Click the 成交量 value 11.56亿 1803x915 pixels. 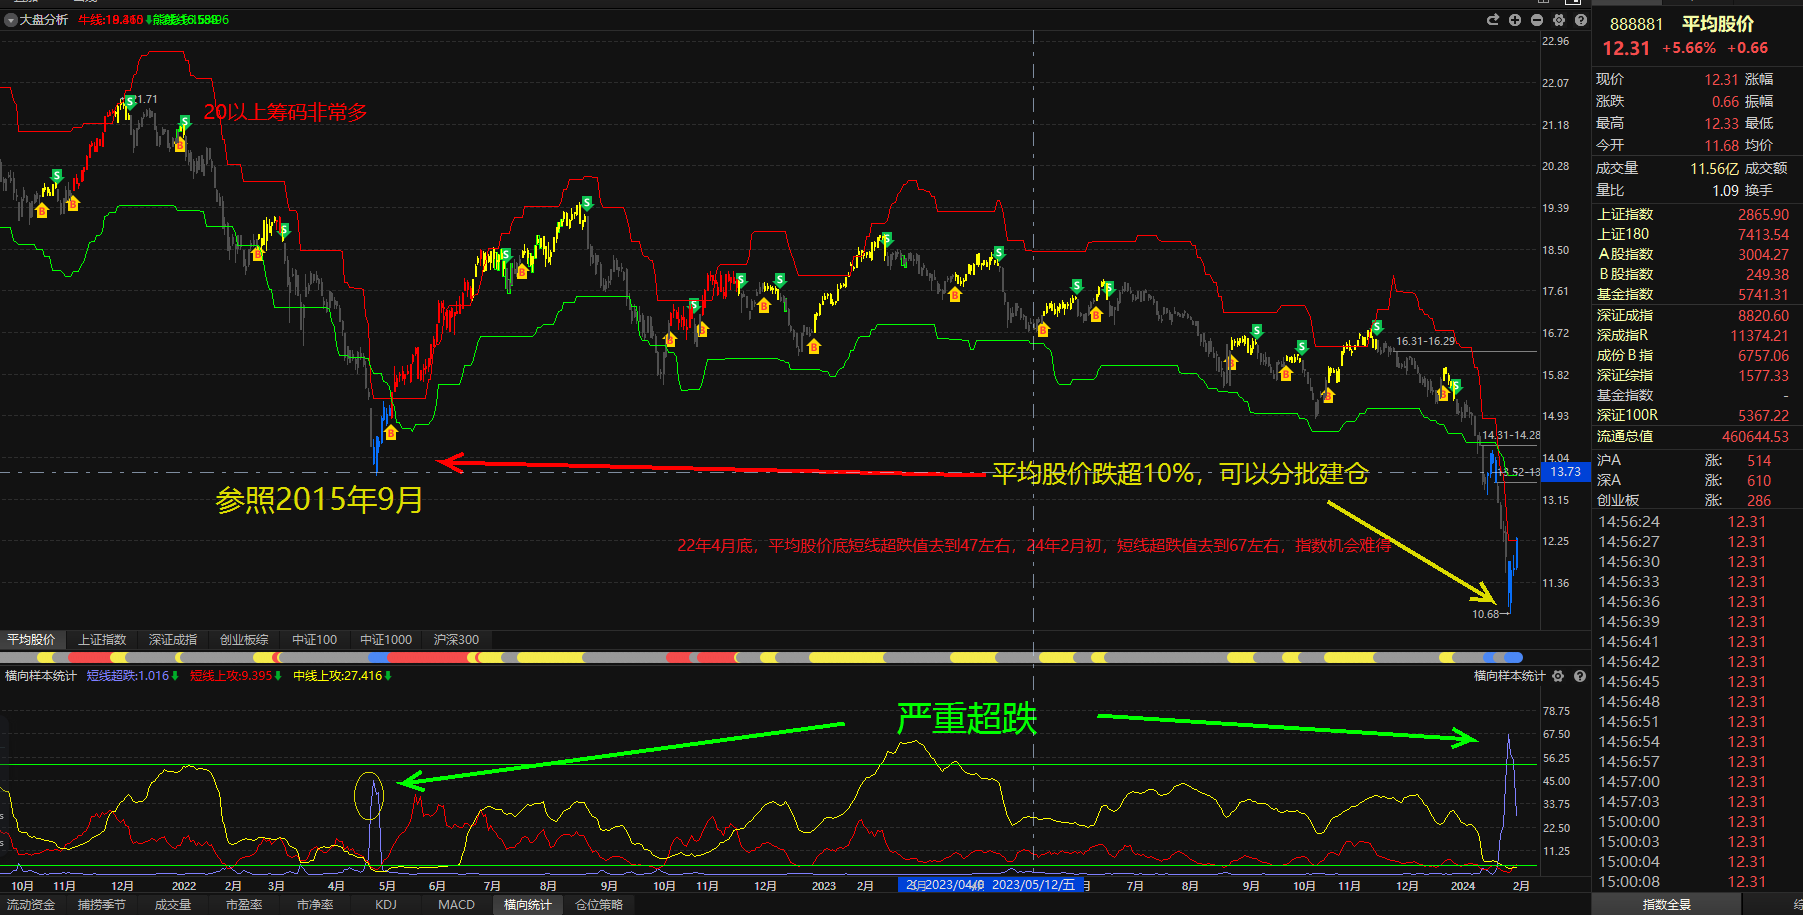(1714, 169)
